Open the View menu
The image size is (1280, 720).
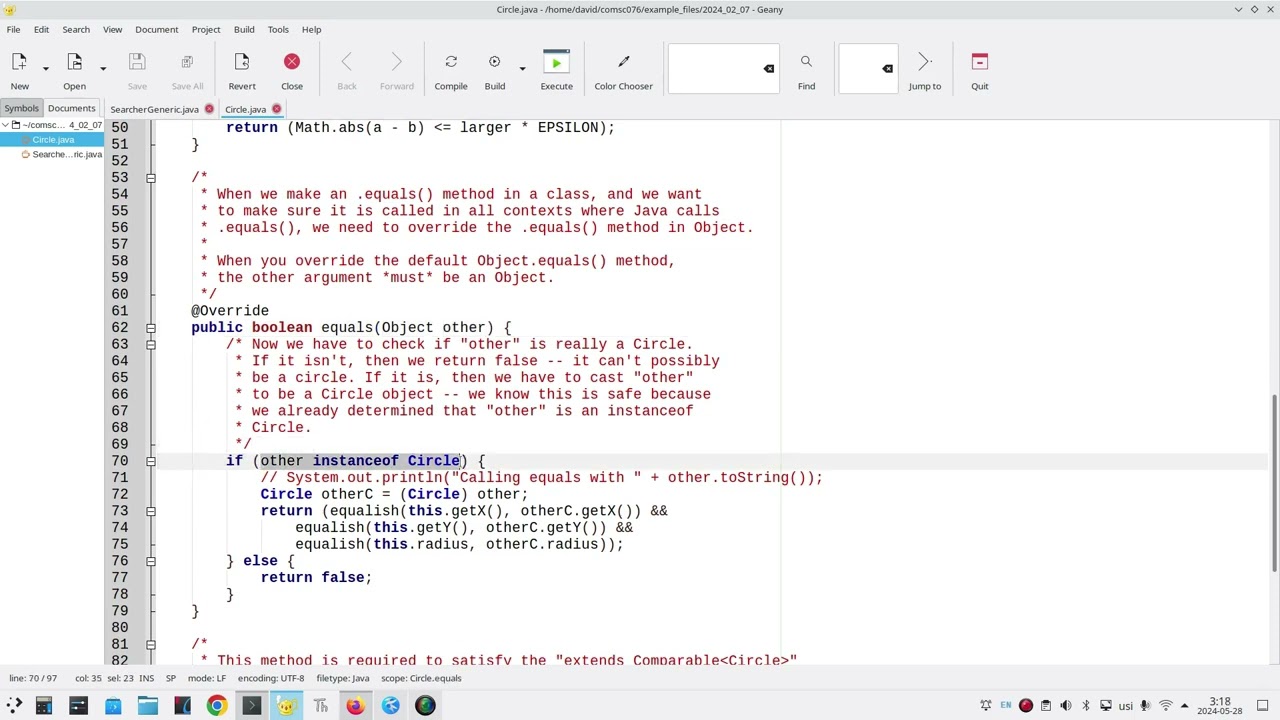click(x=112, y=29)
